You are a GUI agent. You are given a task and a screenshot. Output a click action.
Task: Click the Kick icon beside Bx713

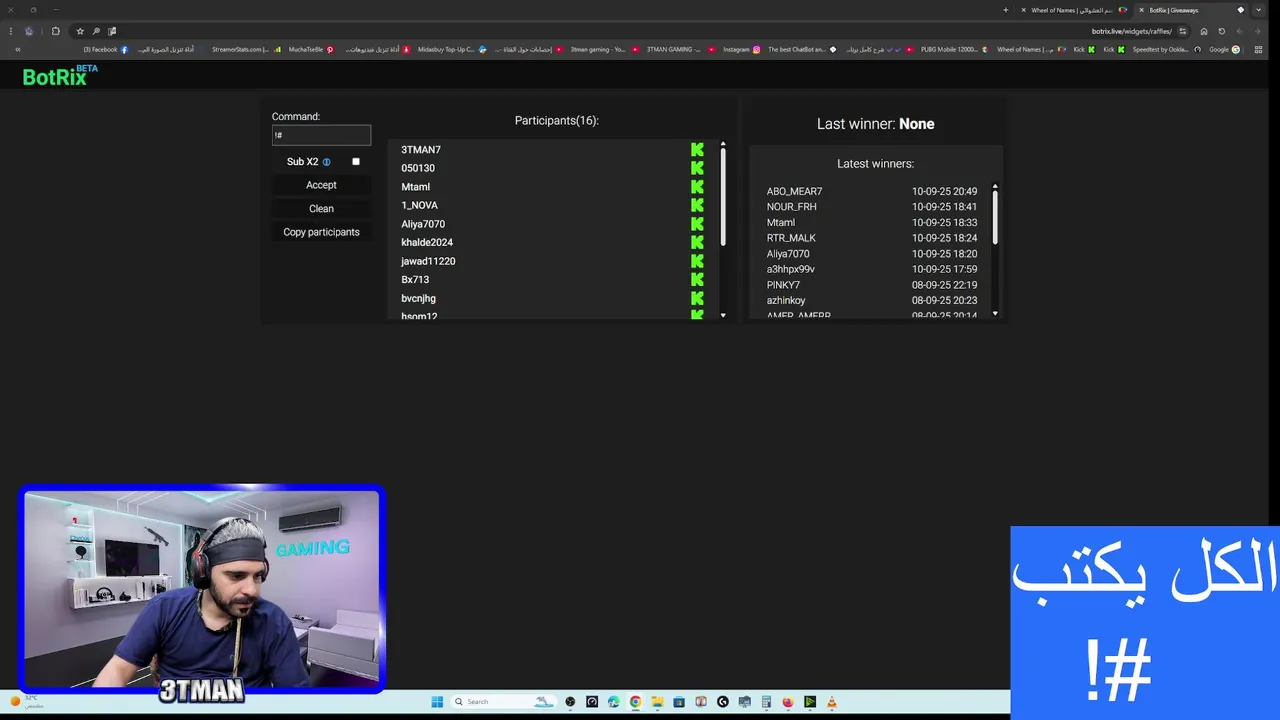[697, 280]
